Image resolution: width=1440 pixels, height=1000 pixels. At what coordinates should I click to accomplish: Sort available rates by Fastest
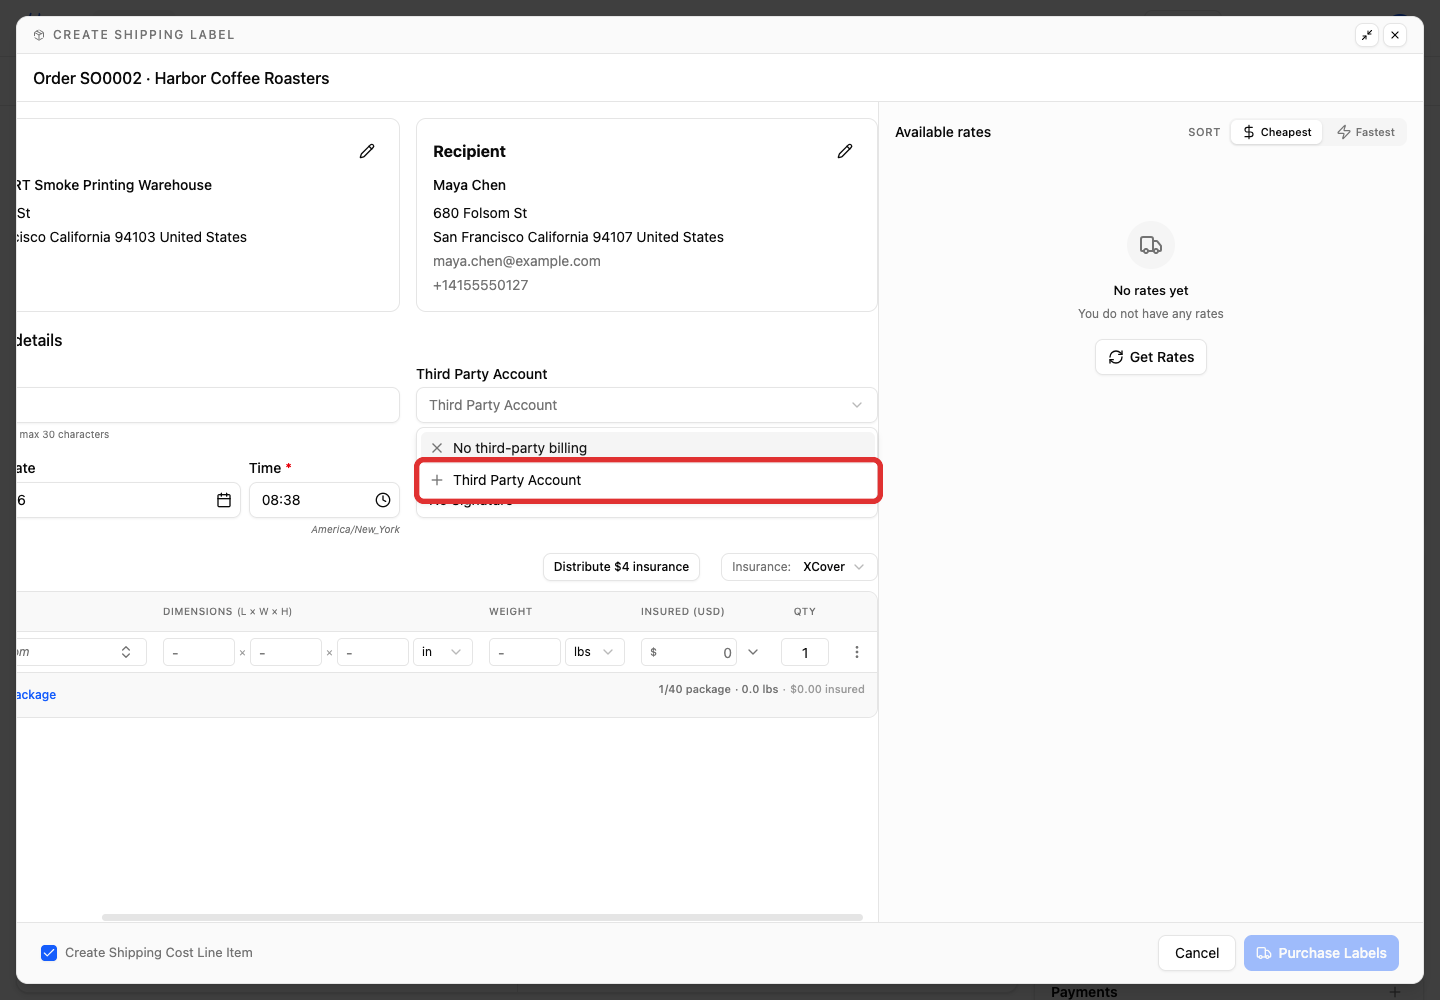pos(1366,132)
